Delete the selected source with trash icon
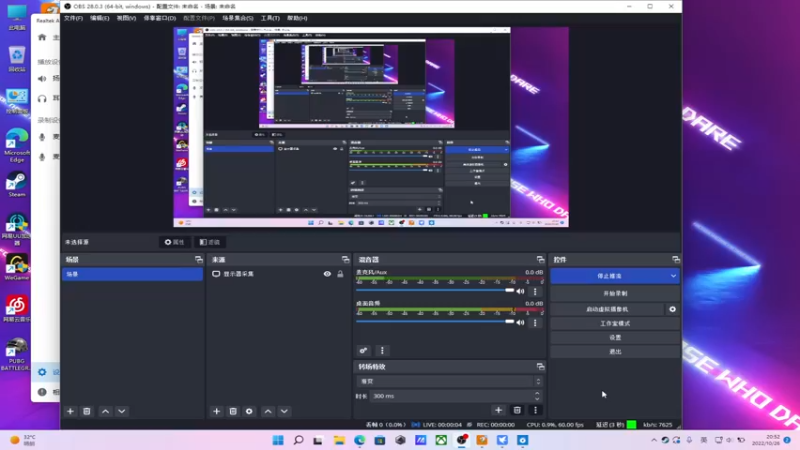The image size is (800, 450). click(x=233, y=411)
